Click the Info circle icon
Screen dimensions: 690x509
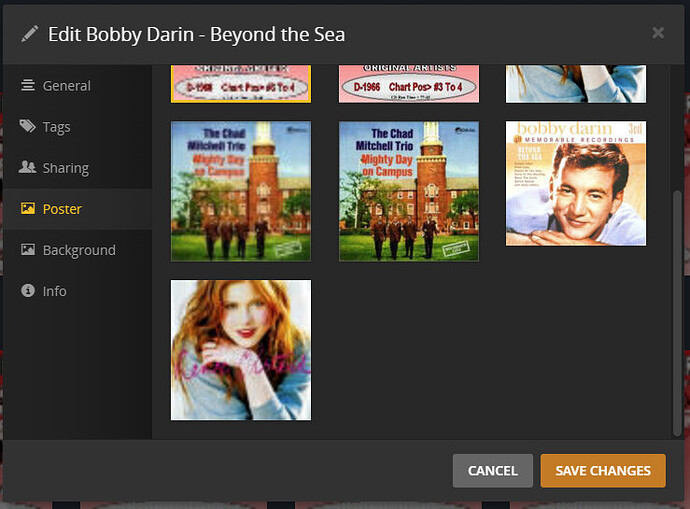28,290
